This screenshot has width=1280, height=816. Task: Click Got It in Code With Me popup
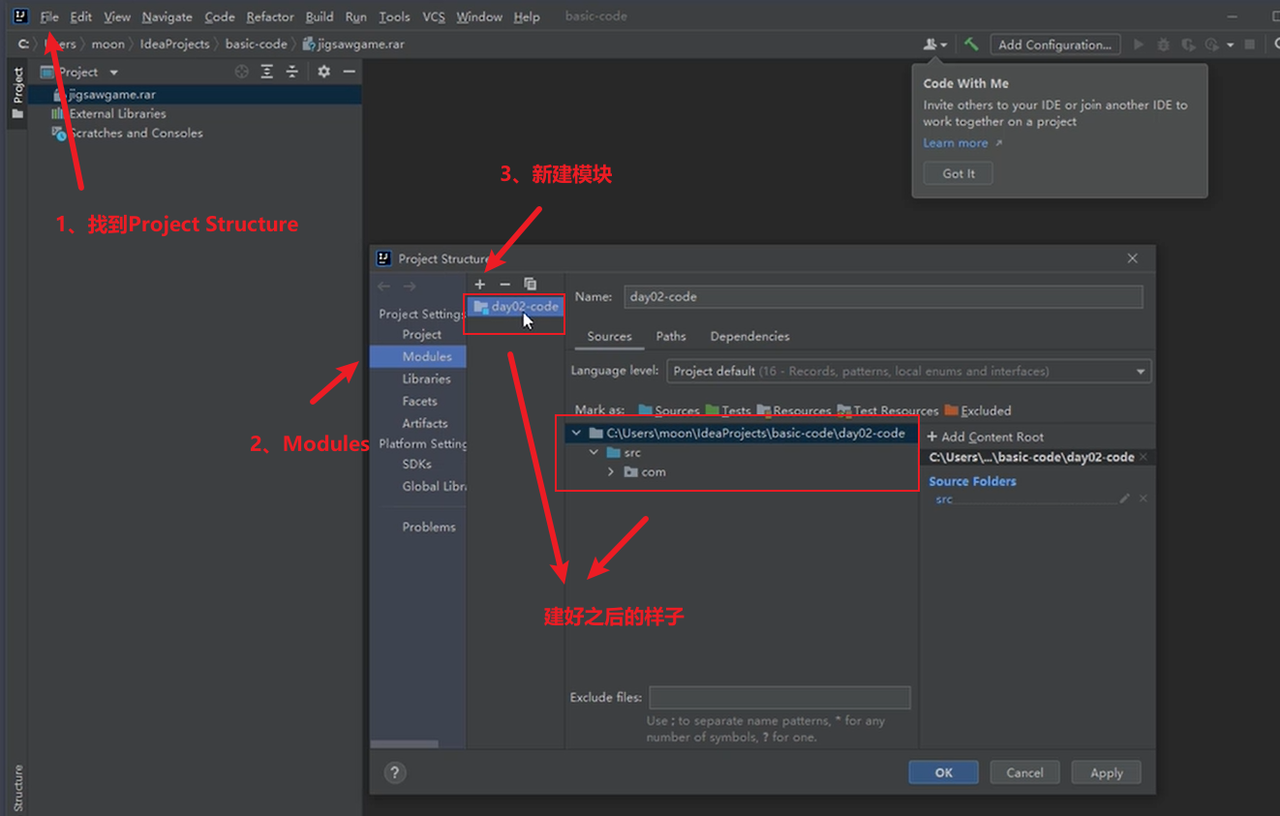click(x=958, y=173)
